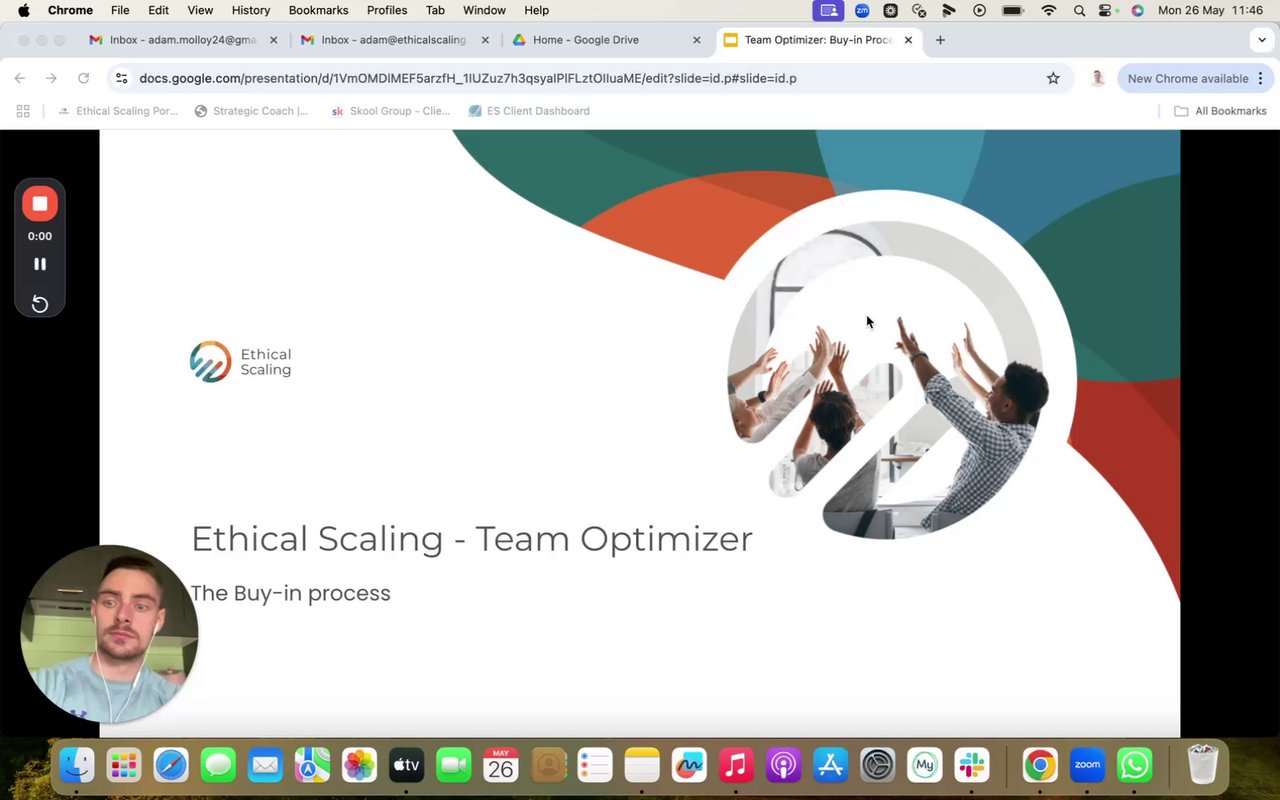The height and width of the screenshot is (800, 1280).
Task: Open the Strategic Coach bookmark
Action: [251, 111]
